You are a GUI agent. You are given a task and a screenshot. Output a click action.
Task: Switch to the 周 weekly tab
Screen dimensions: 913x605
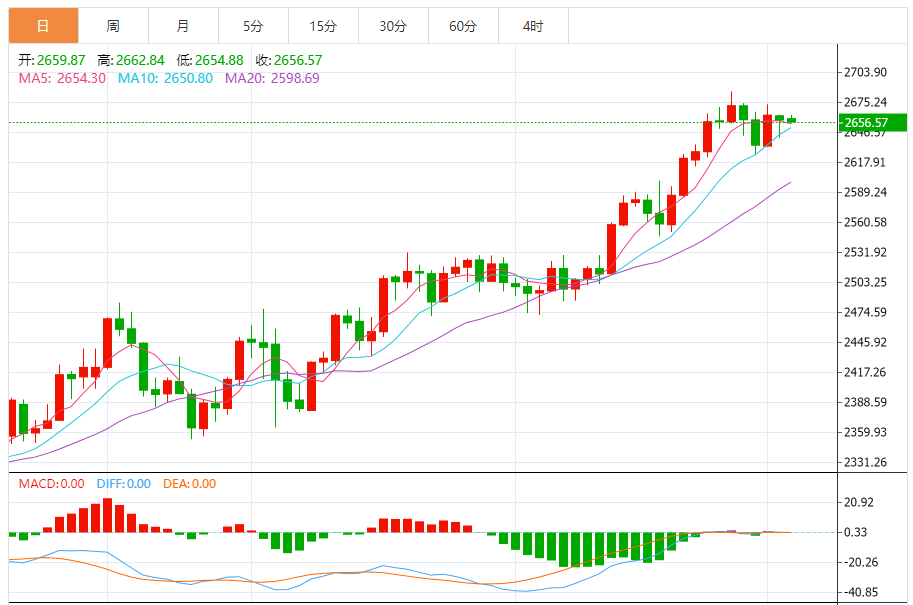point(114,26)
